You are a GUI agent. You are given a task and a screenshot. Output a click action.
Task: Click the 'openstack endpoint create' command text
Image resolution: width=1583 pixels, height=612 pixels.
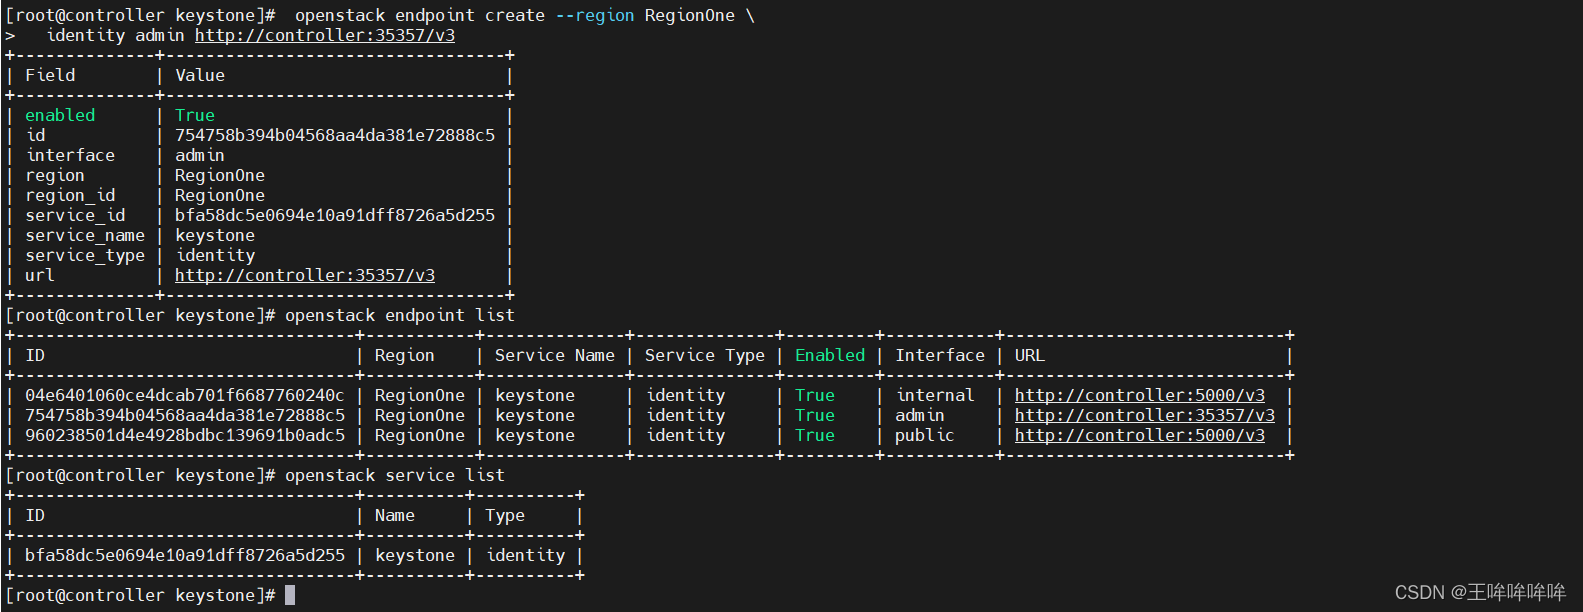420,15
